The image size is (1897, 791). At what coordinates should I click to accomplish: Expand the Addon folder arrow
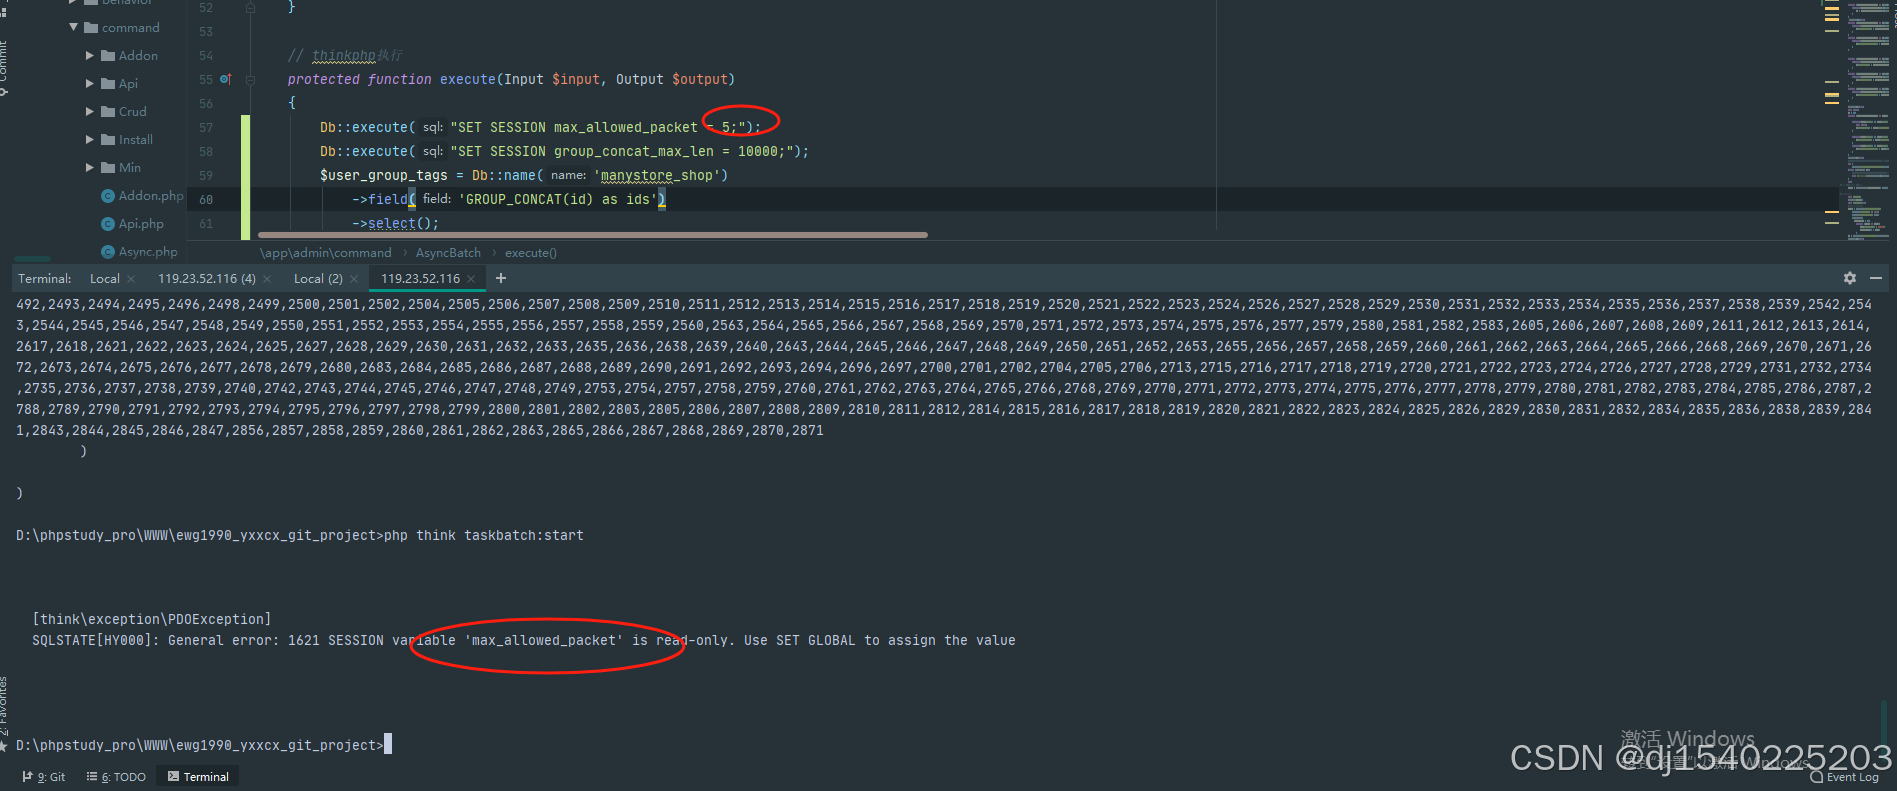(x=90, y=55)
